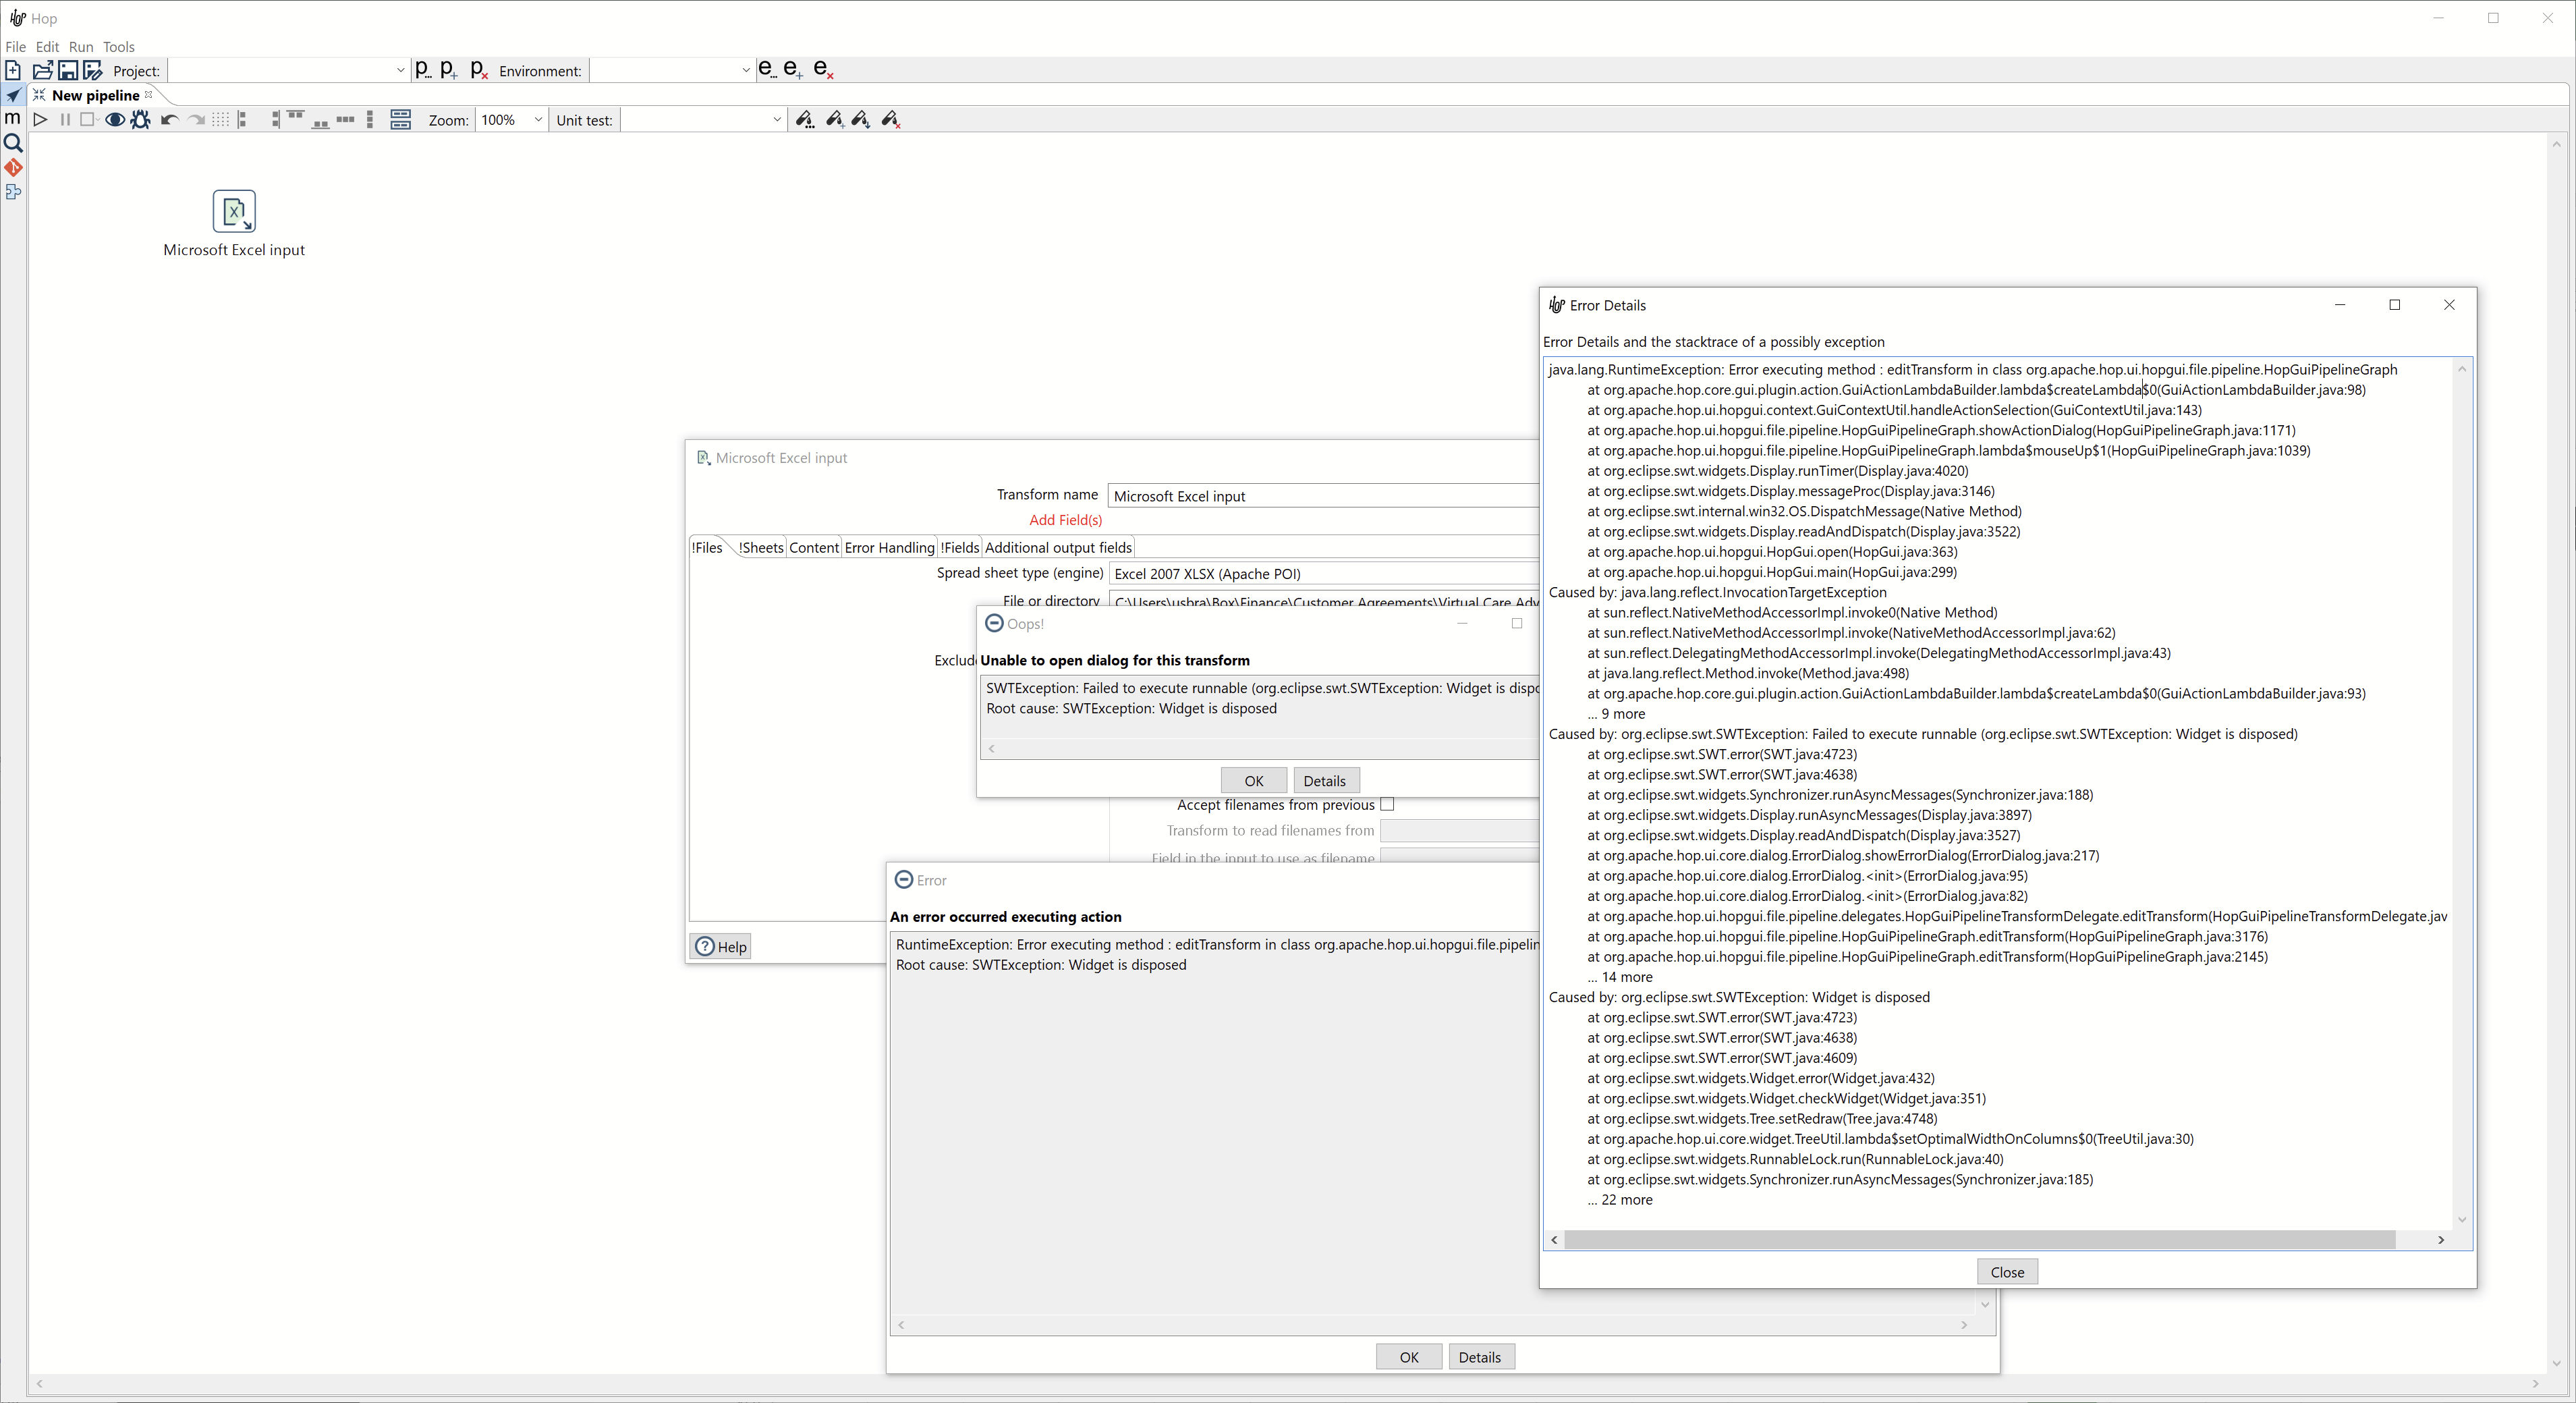
Task: Open the git perspective icon in sidebar
Action: click(x=13, y=168)
